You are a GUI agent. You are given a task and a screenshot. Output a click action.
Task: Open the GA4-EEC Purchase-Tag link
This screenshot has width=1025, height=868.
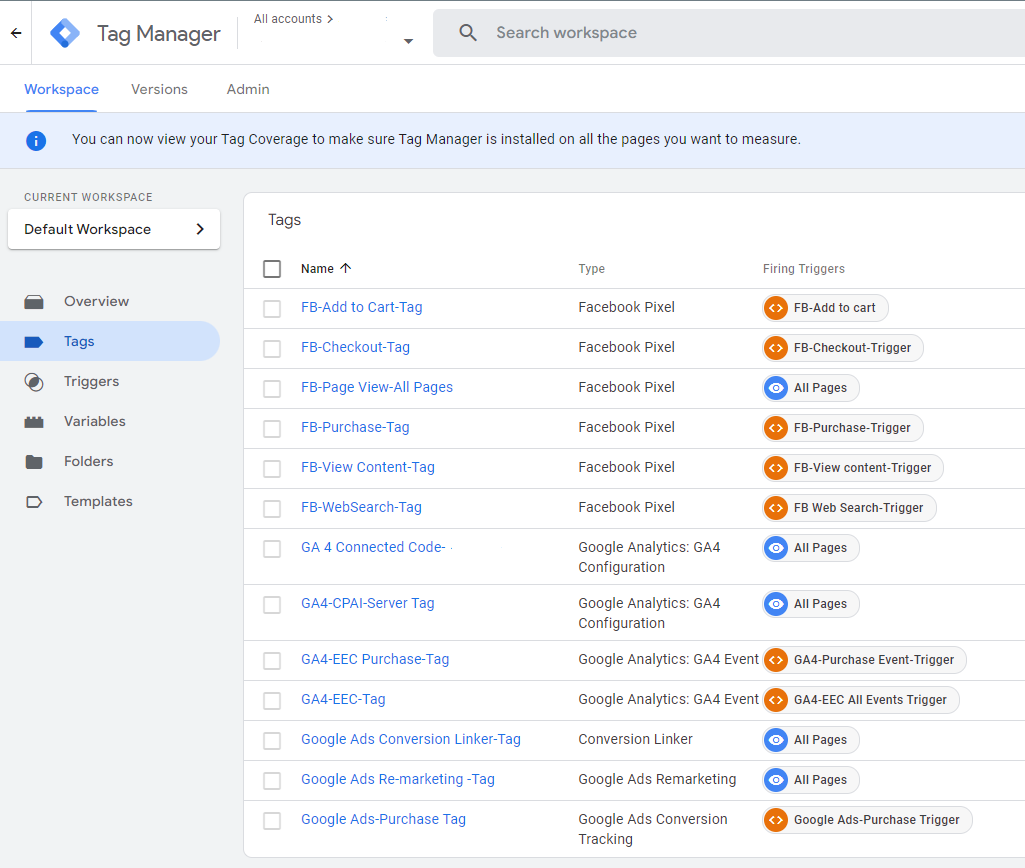coord(375,659)
